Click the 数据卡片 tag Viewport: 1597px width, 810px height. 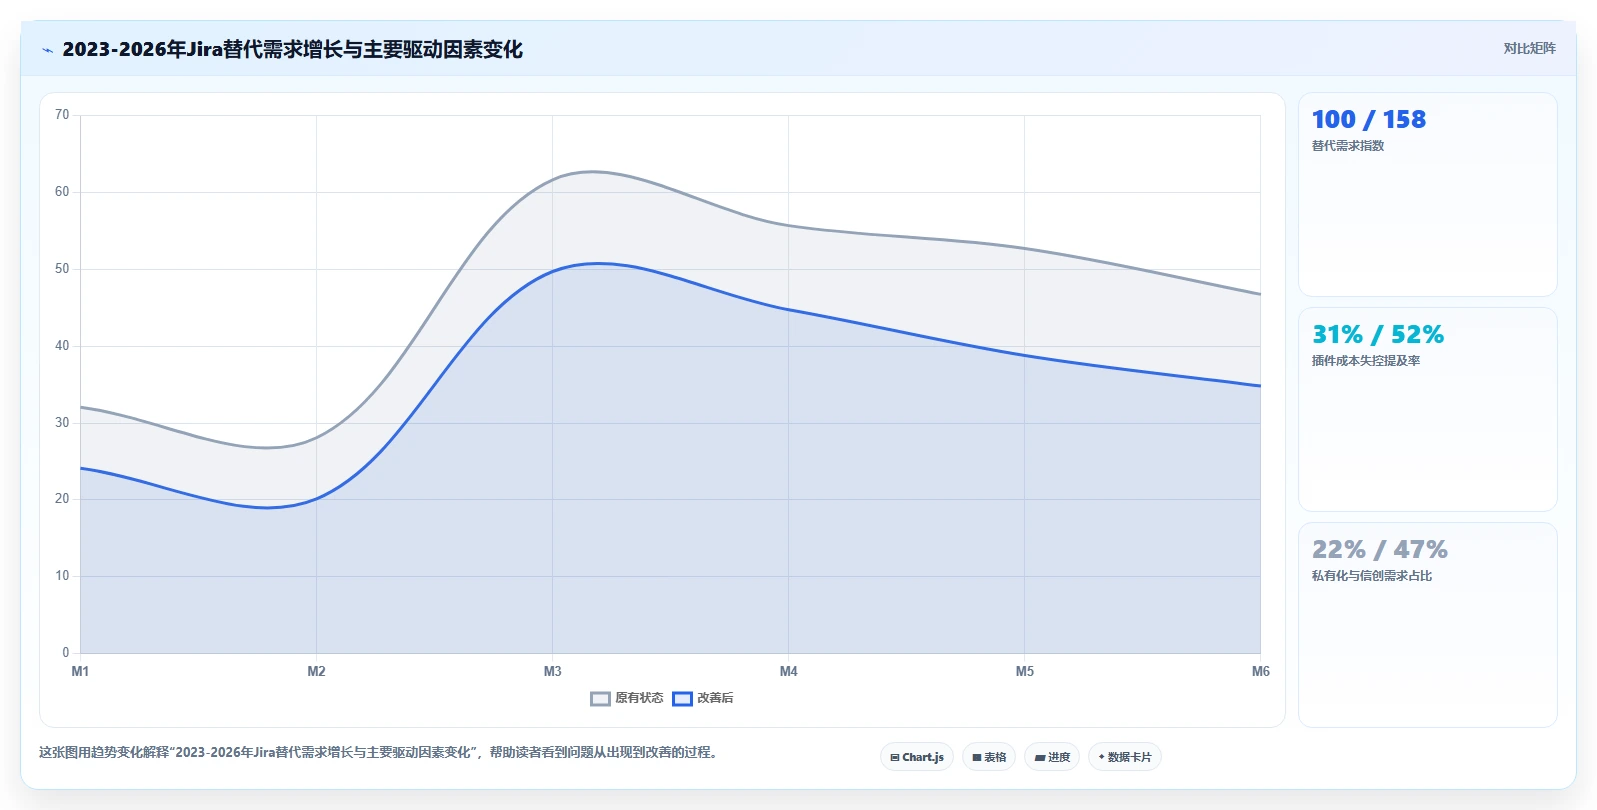[x=1125, y=757]
